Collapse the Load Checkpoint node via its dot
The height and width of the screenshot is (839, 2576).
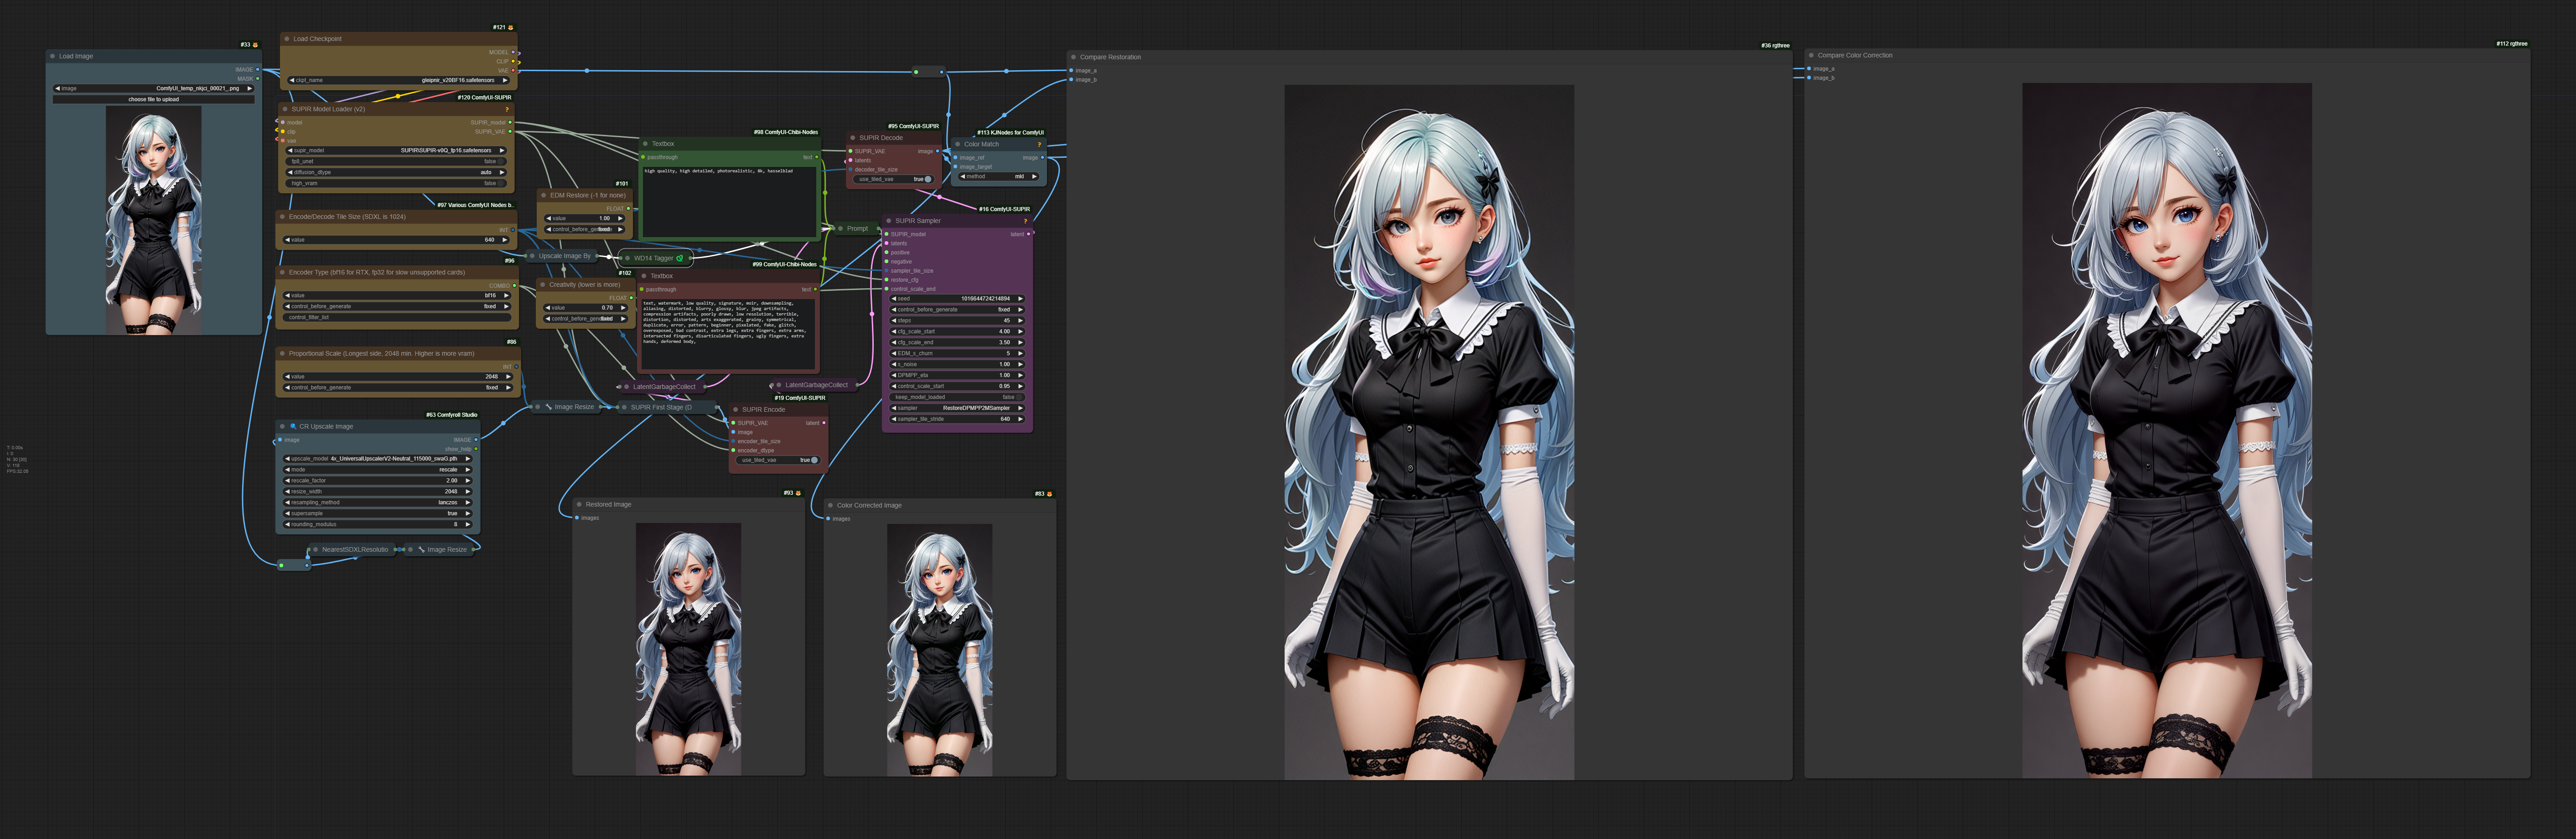click(x=287, y=39)
